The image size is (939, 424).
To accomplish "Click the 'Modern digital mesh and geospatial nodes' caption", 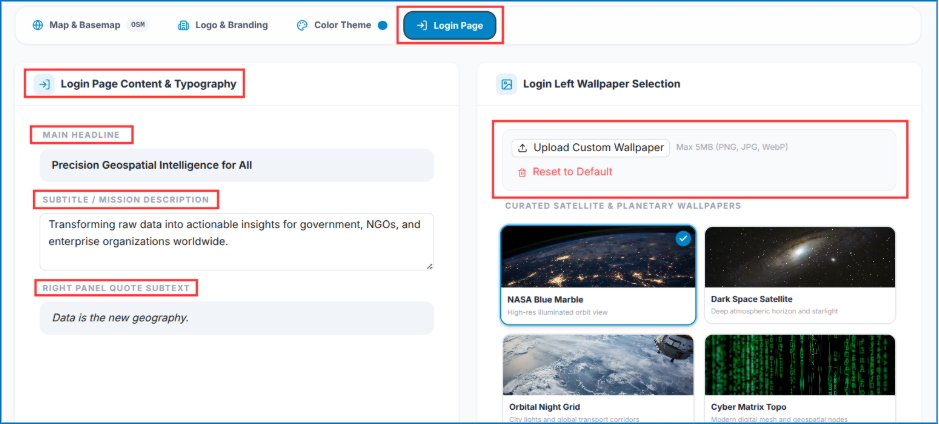I will [779, 419].
